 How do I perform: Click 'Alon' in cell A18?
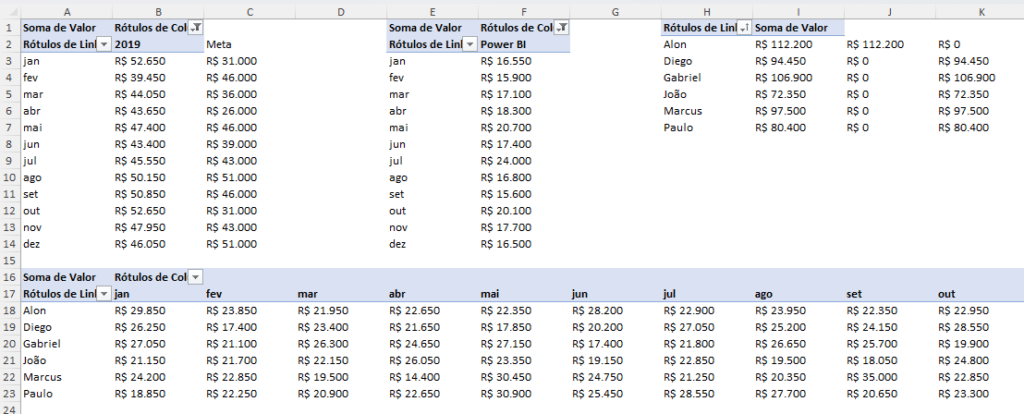[35, 310]
